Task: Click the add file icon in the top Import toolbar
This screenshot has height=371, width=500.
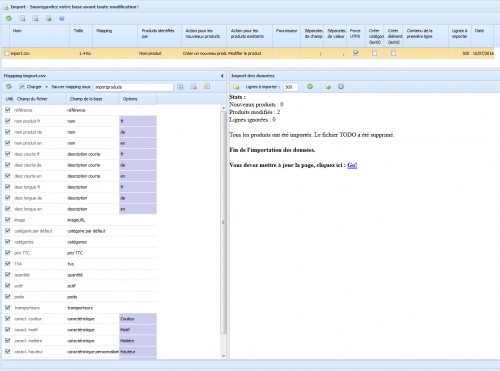Action: [x=22, y=19]
